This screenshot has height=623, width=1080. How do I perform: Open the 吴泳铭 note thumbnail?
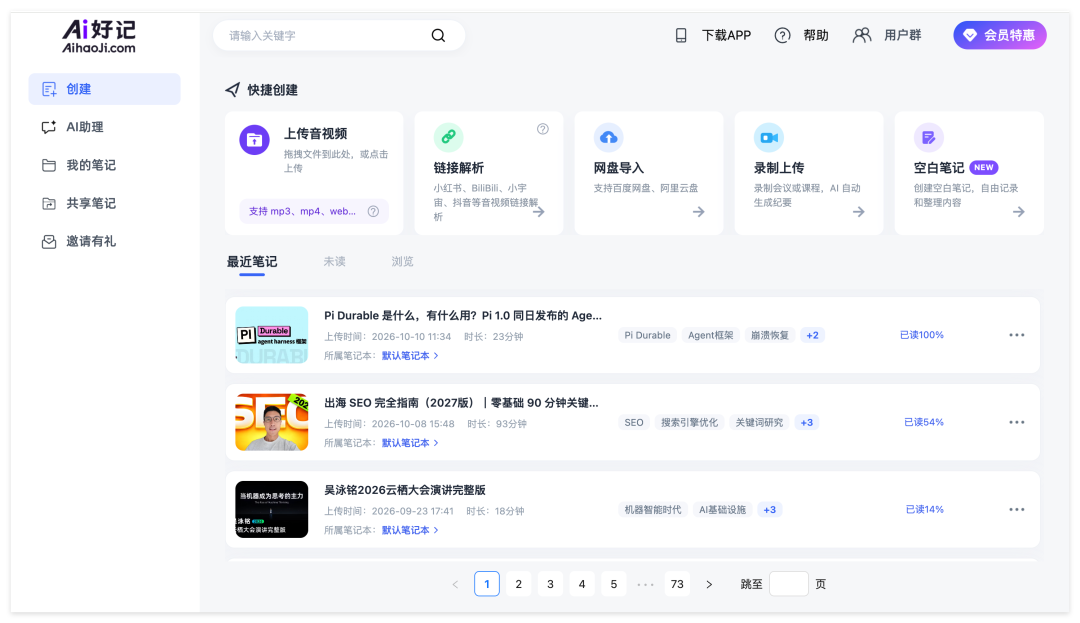click(x=271, y=509)
